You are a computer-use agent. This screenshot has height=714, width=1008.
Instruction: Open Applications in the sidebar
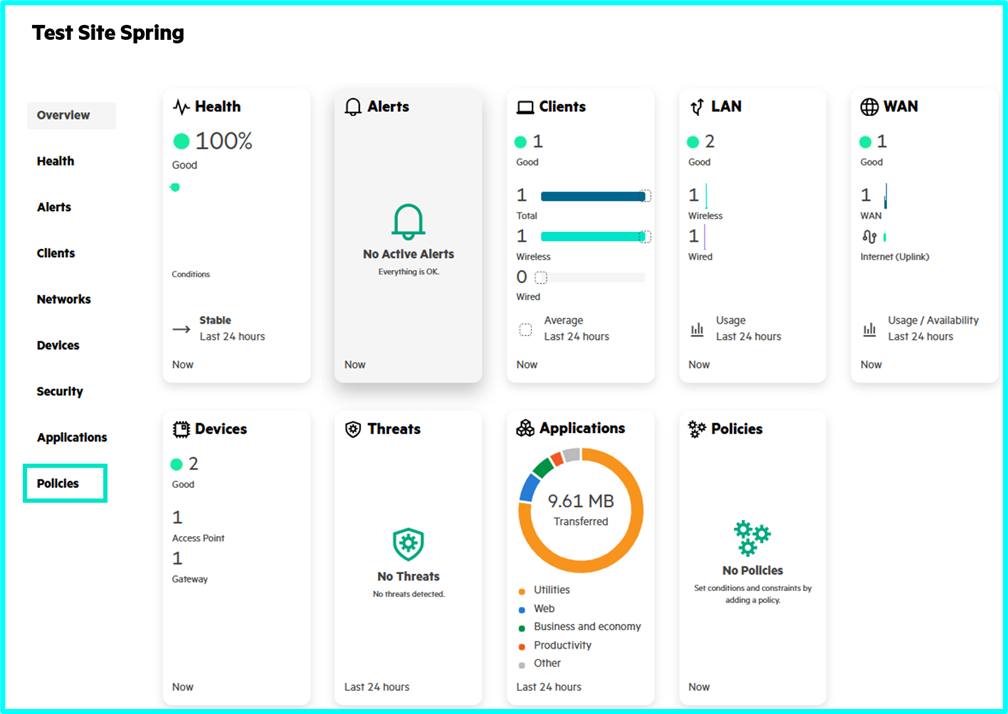pyautogui.click(x=72, y=438)
